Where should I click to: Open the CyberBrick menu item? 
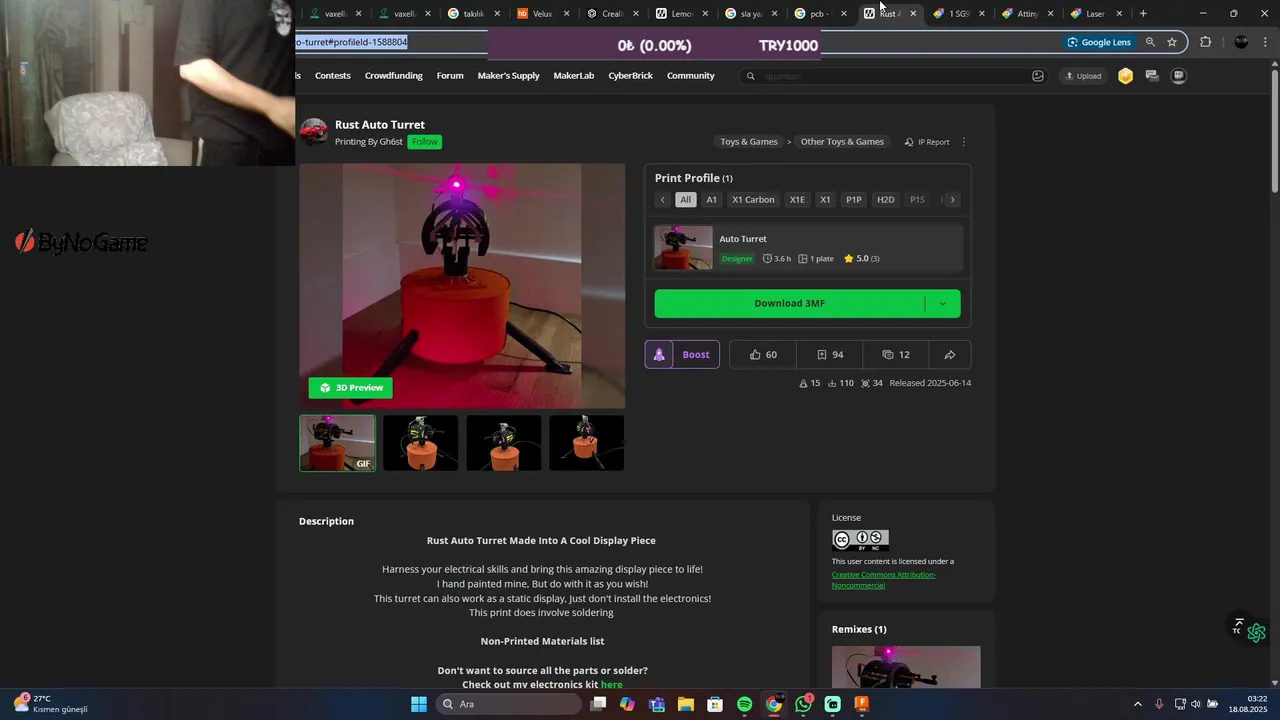coord(630,76)
